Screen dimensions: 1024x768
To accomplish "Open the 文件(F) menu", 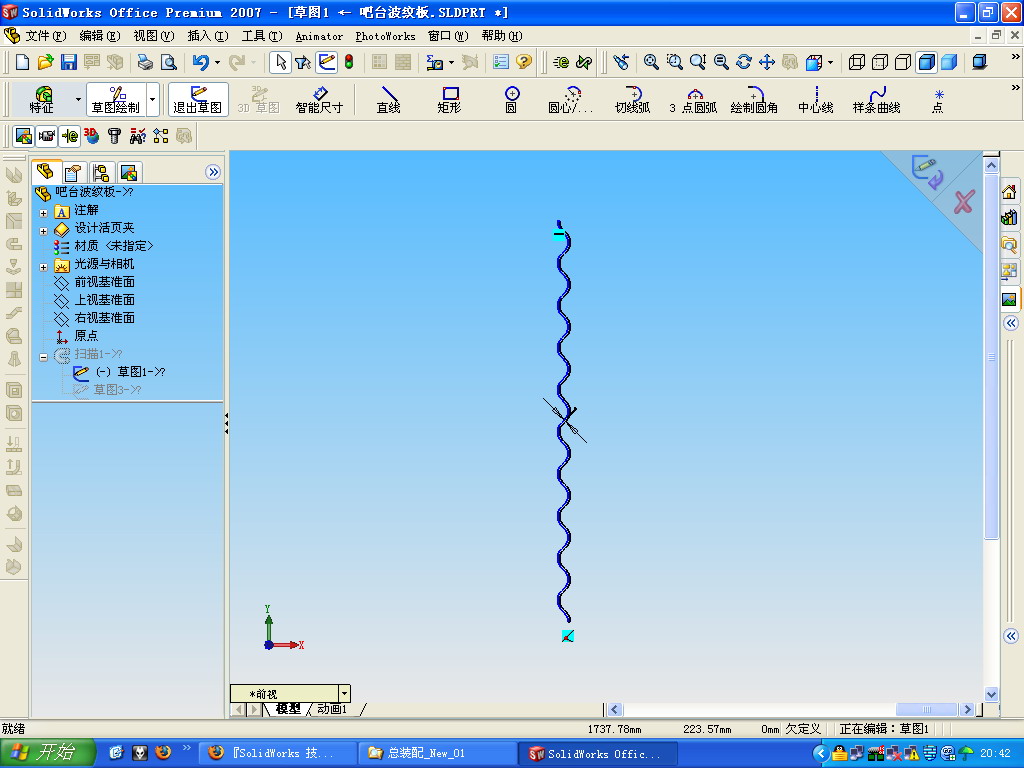I will click(x=46, y=36).
